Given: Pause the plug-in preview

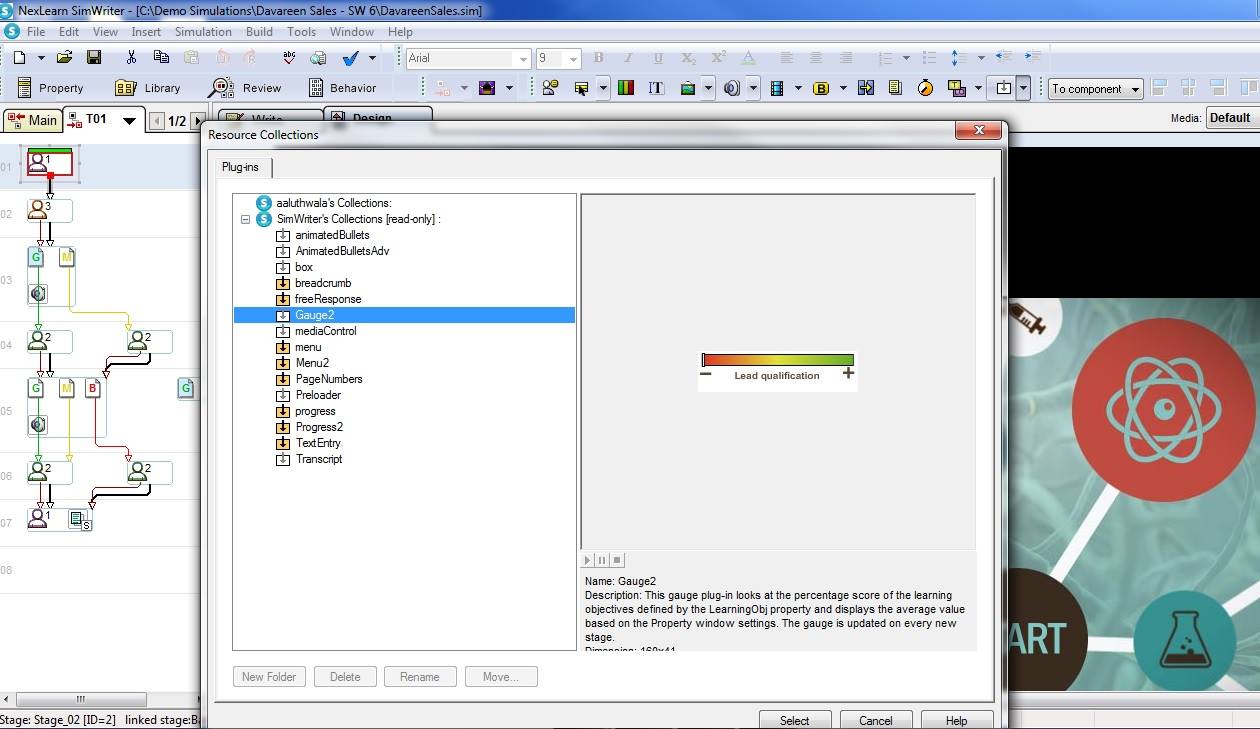Looking at the screenshot, I should tap(603, 561).
